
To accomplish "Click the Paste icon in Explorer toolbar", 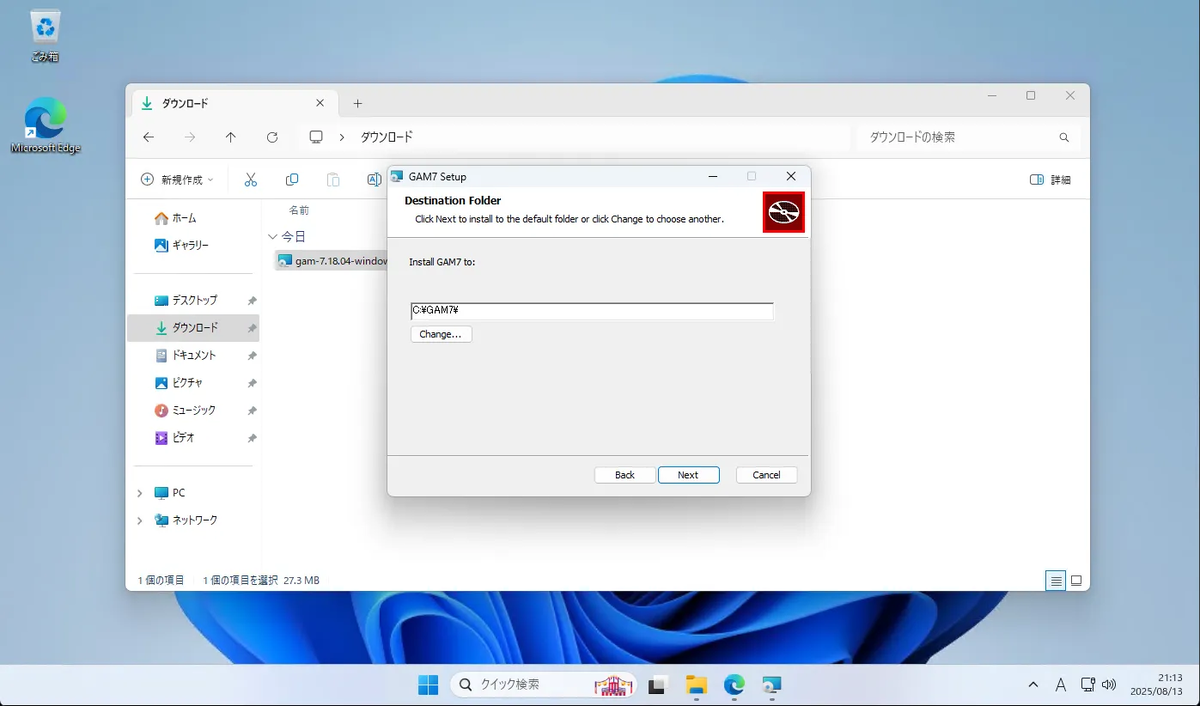I will point(333,179).
